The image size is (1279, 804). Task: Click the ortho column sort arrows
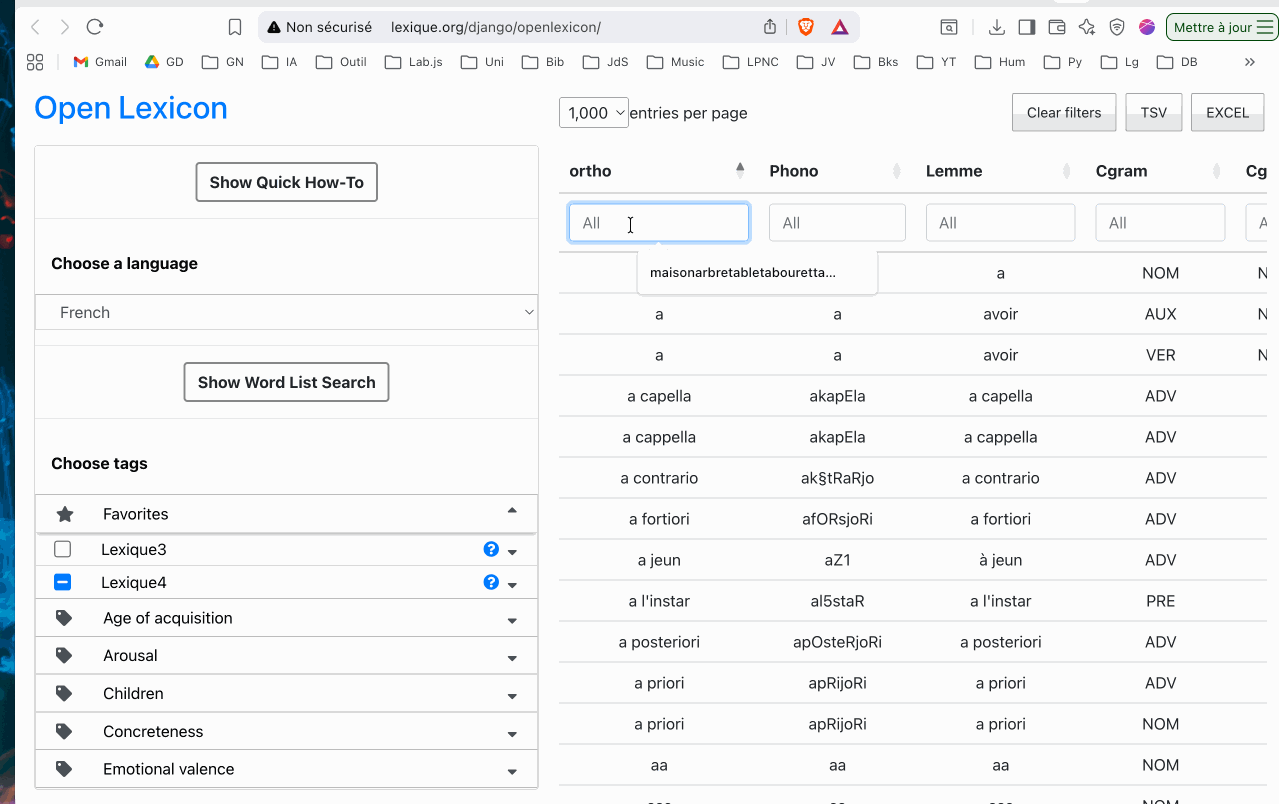740,170
